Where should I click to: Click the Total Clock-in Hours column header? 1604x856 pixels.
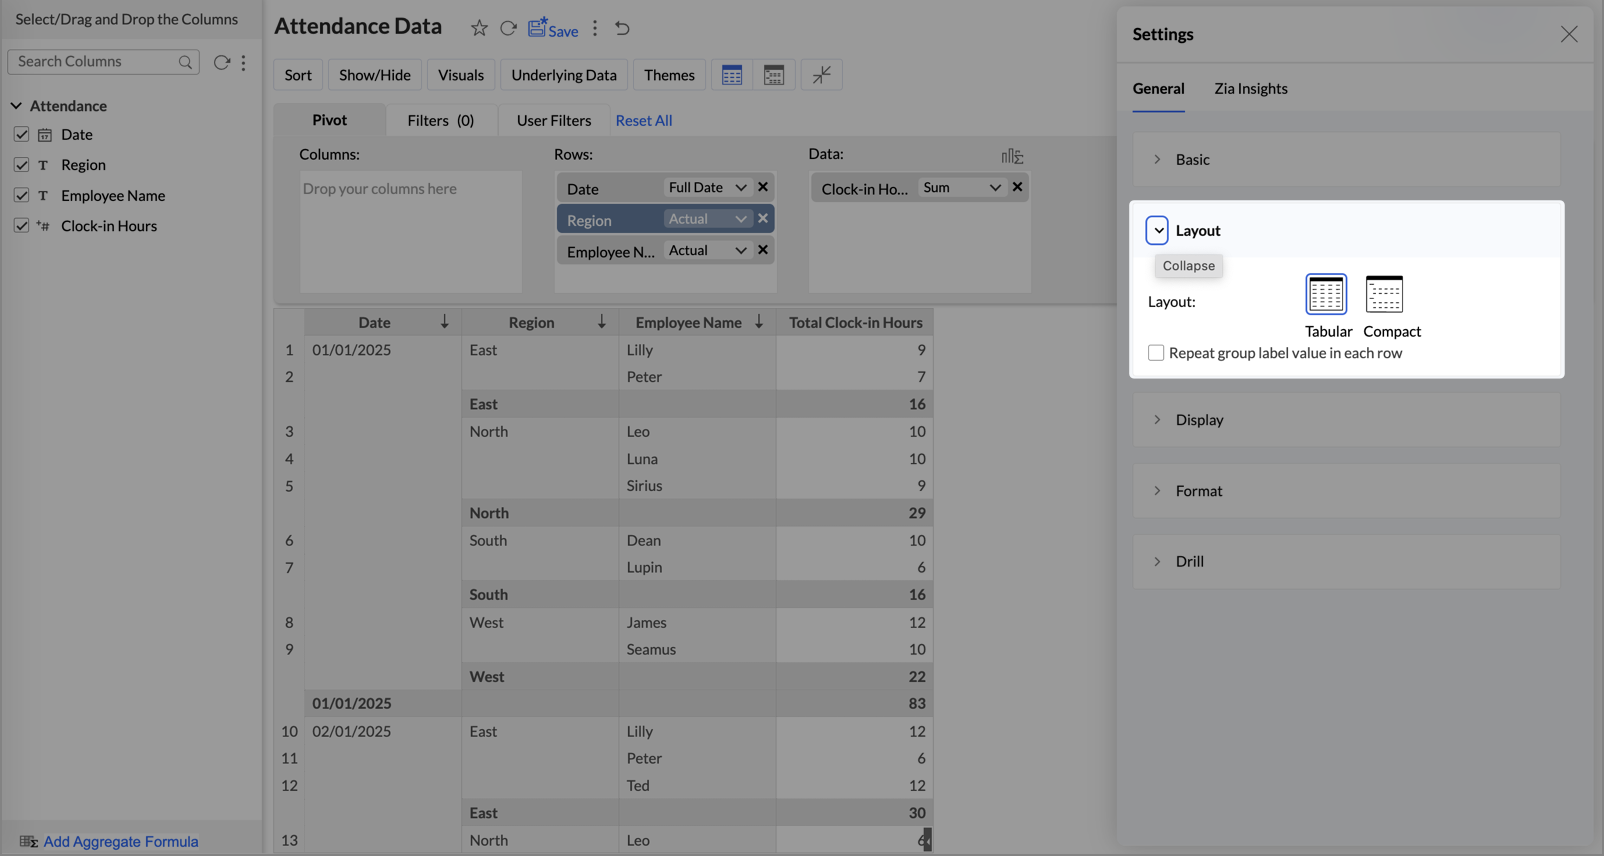[x=855, y=322]
